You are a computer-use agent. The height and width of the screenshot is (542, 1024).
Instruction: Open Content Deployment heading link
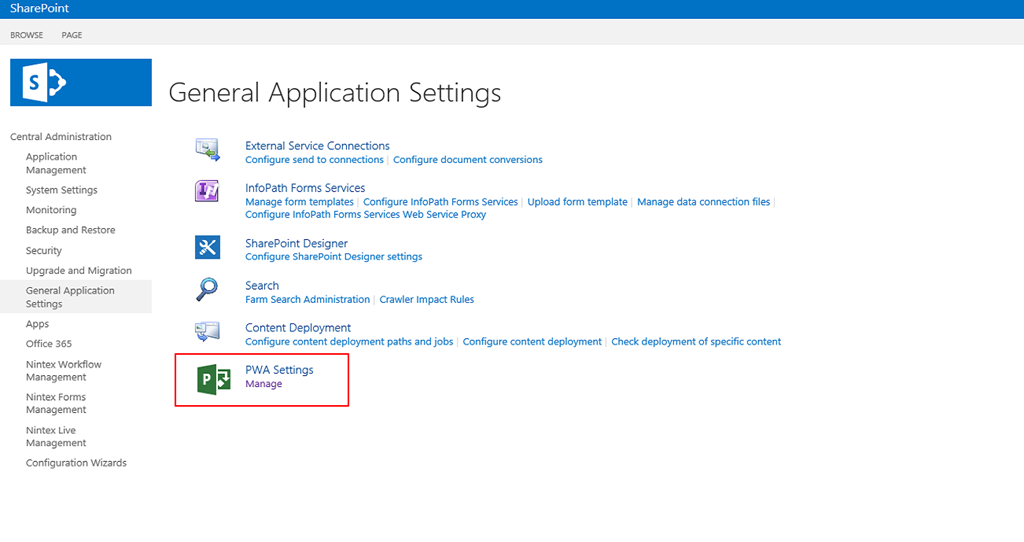coord(298,328)
